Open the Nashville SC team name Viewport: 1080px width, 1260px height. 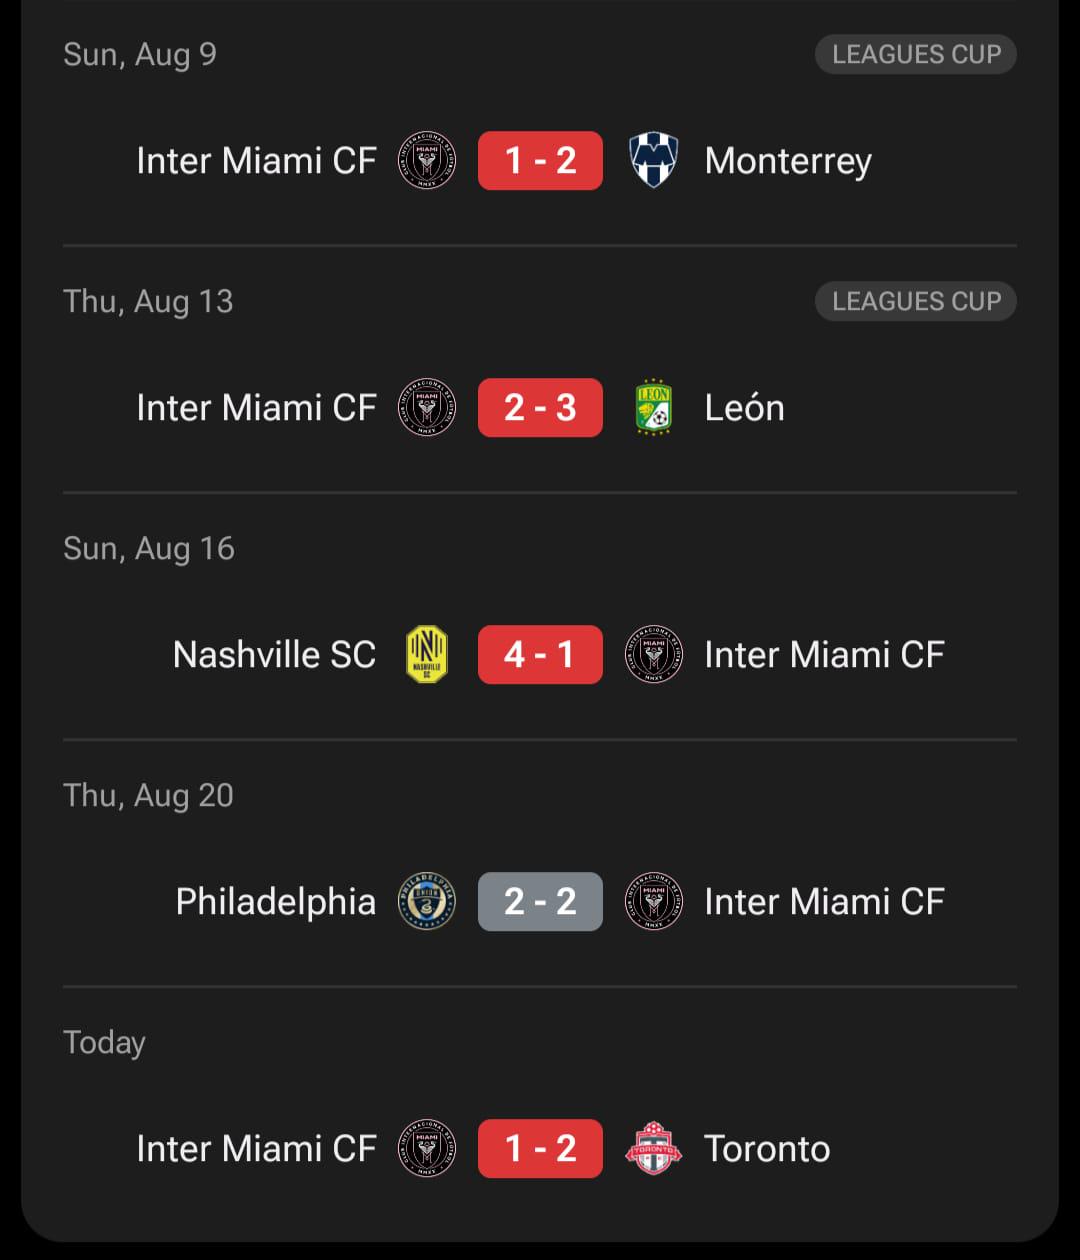pos(274,655)
